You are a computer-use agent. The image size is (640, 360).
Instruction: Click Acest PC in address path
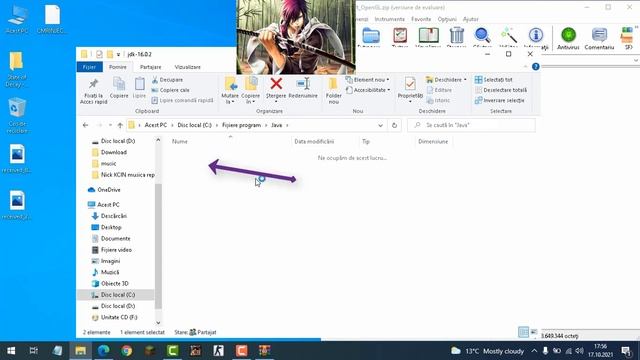point(156,125)
